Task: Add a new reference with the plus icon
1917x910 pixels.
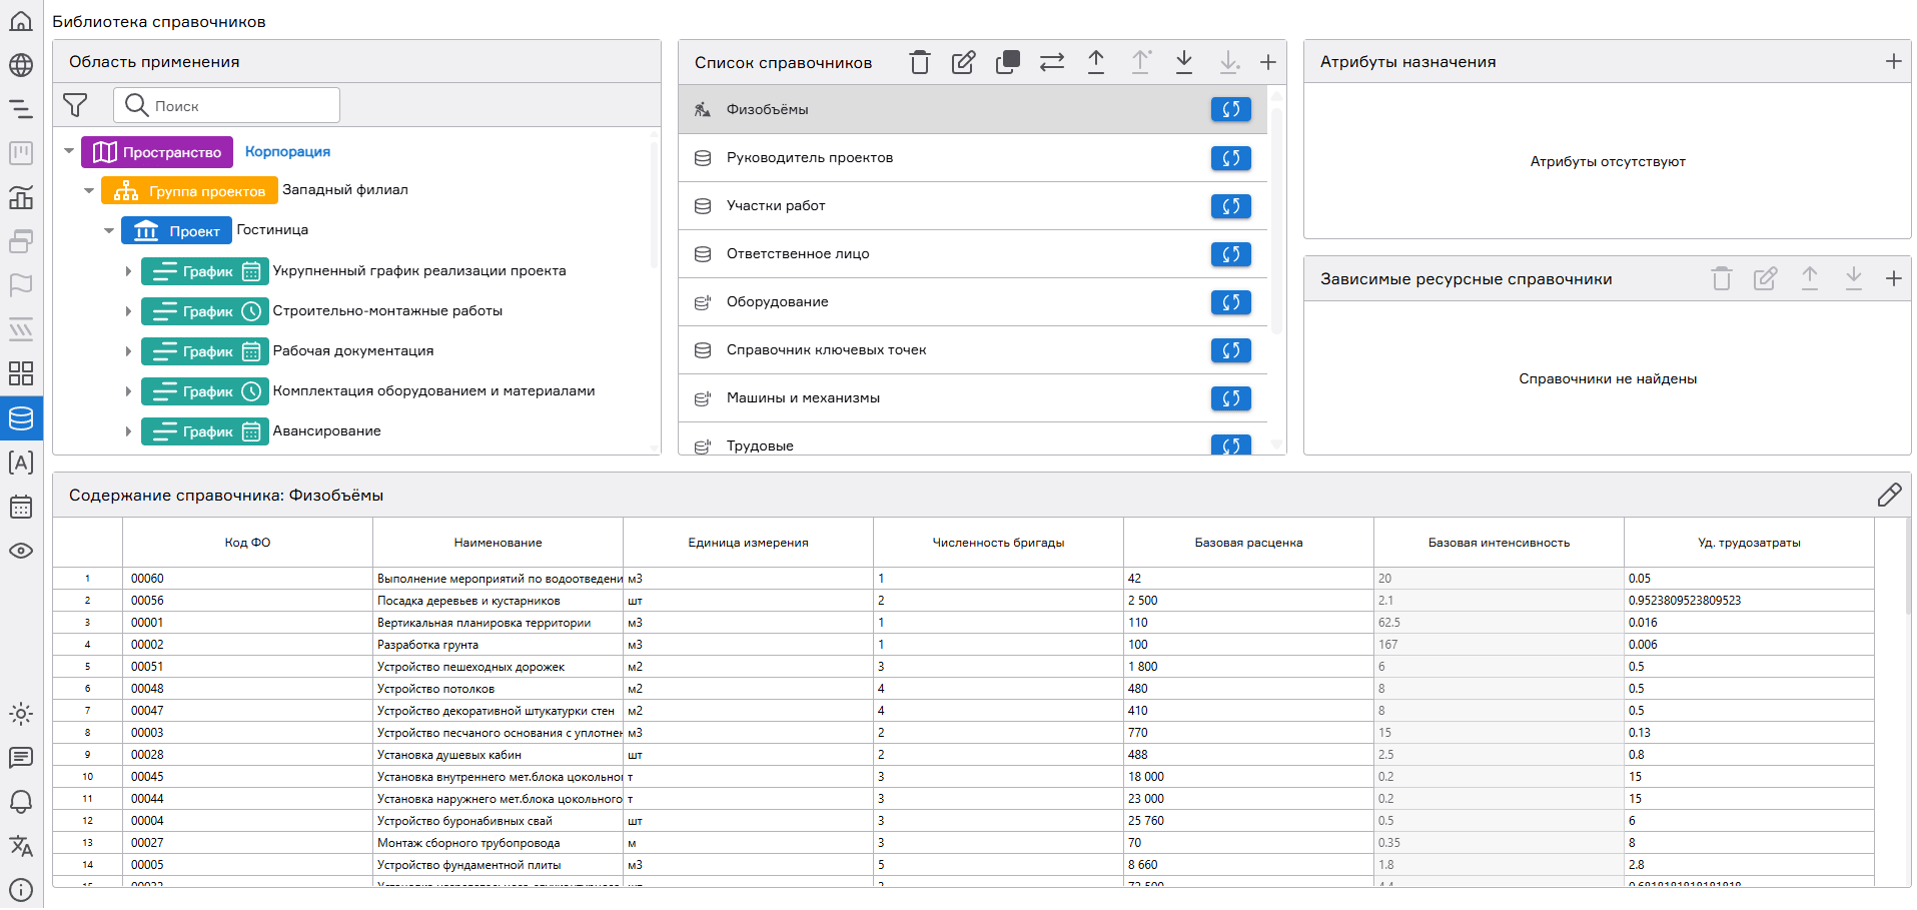Action: tap(1268, 62)
